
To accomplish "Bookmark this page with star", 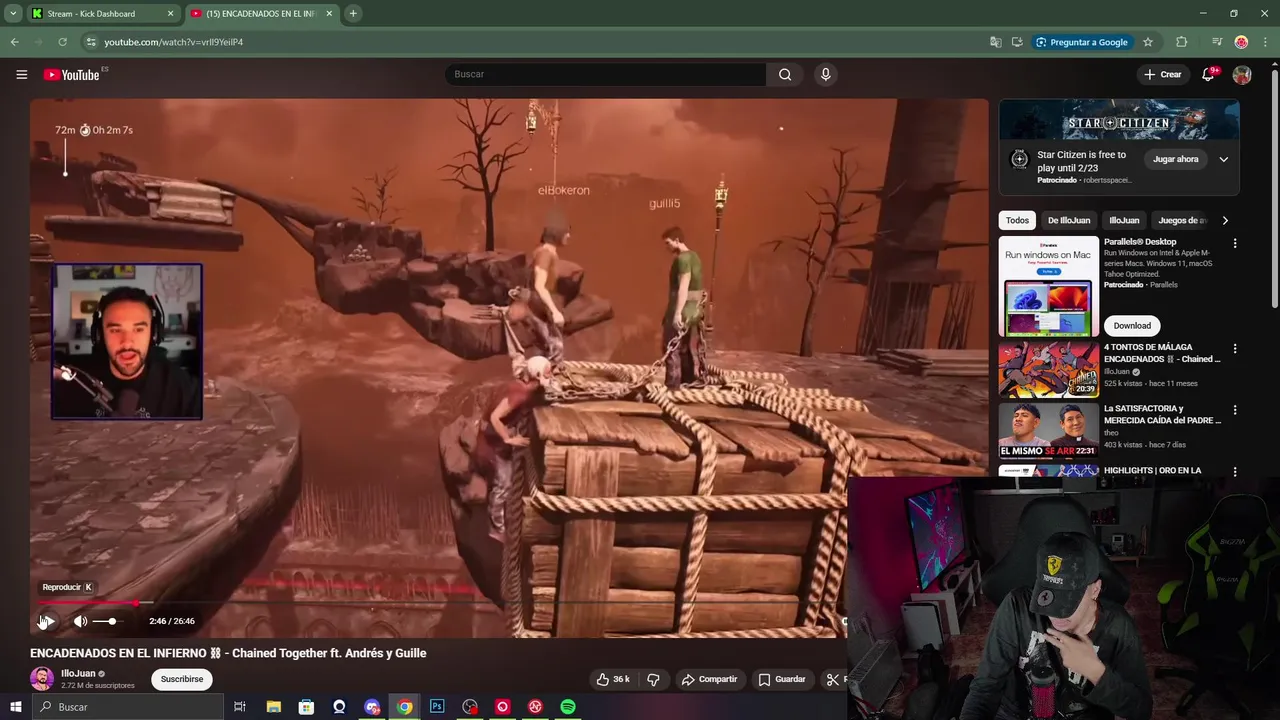I will pyautogui.click(x=1148, y=42).
